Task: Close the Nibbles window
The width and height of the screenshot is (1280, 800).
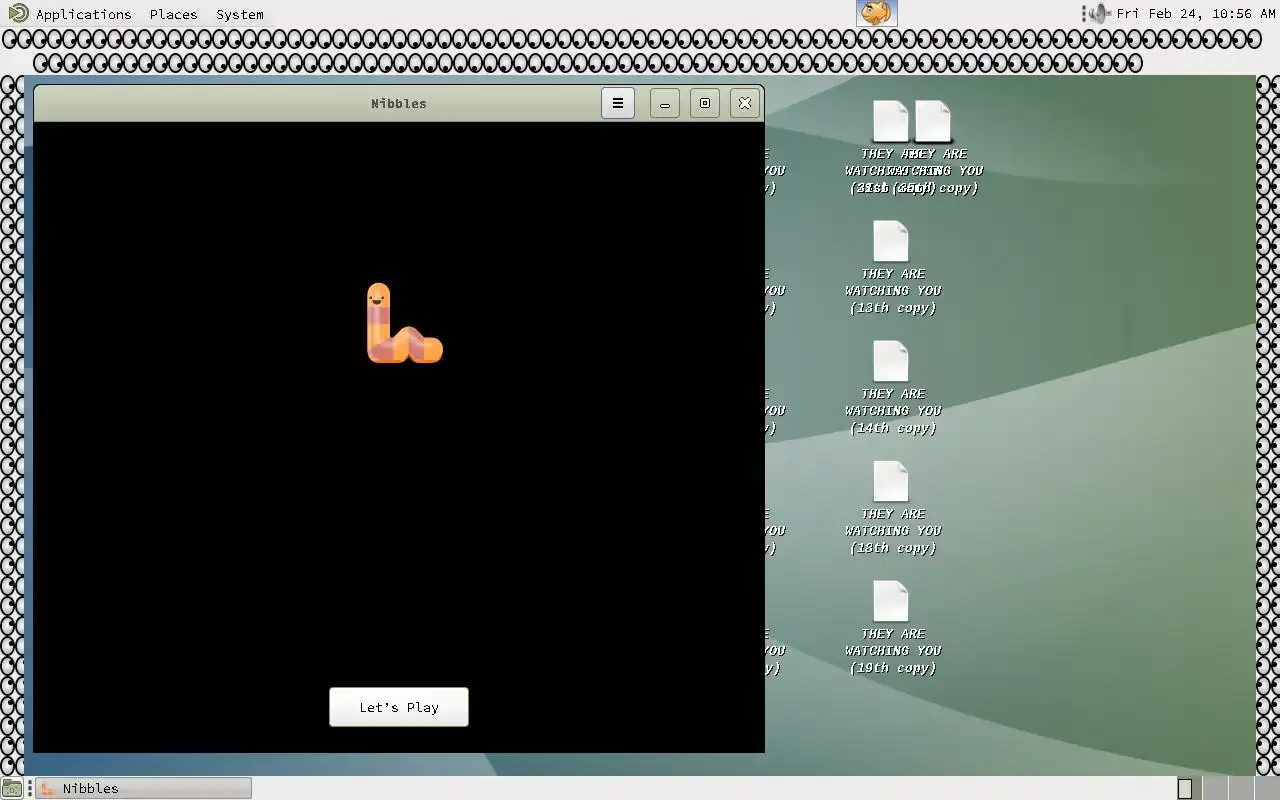Action: (x=745, y=103)
